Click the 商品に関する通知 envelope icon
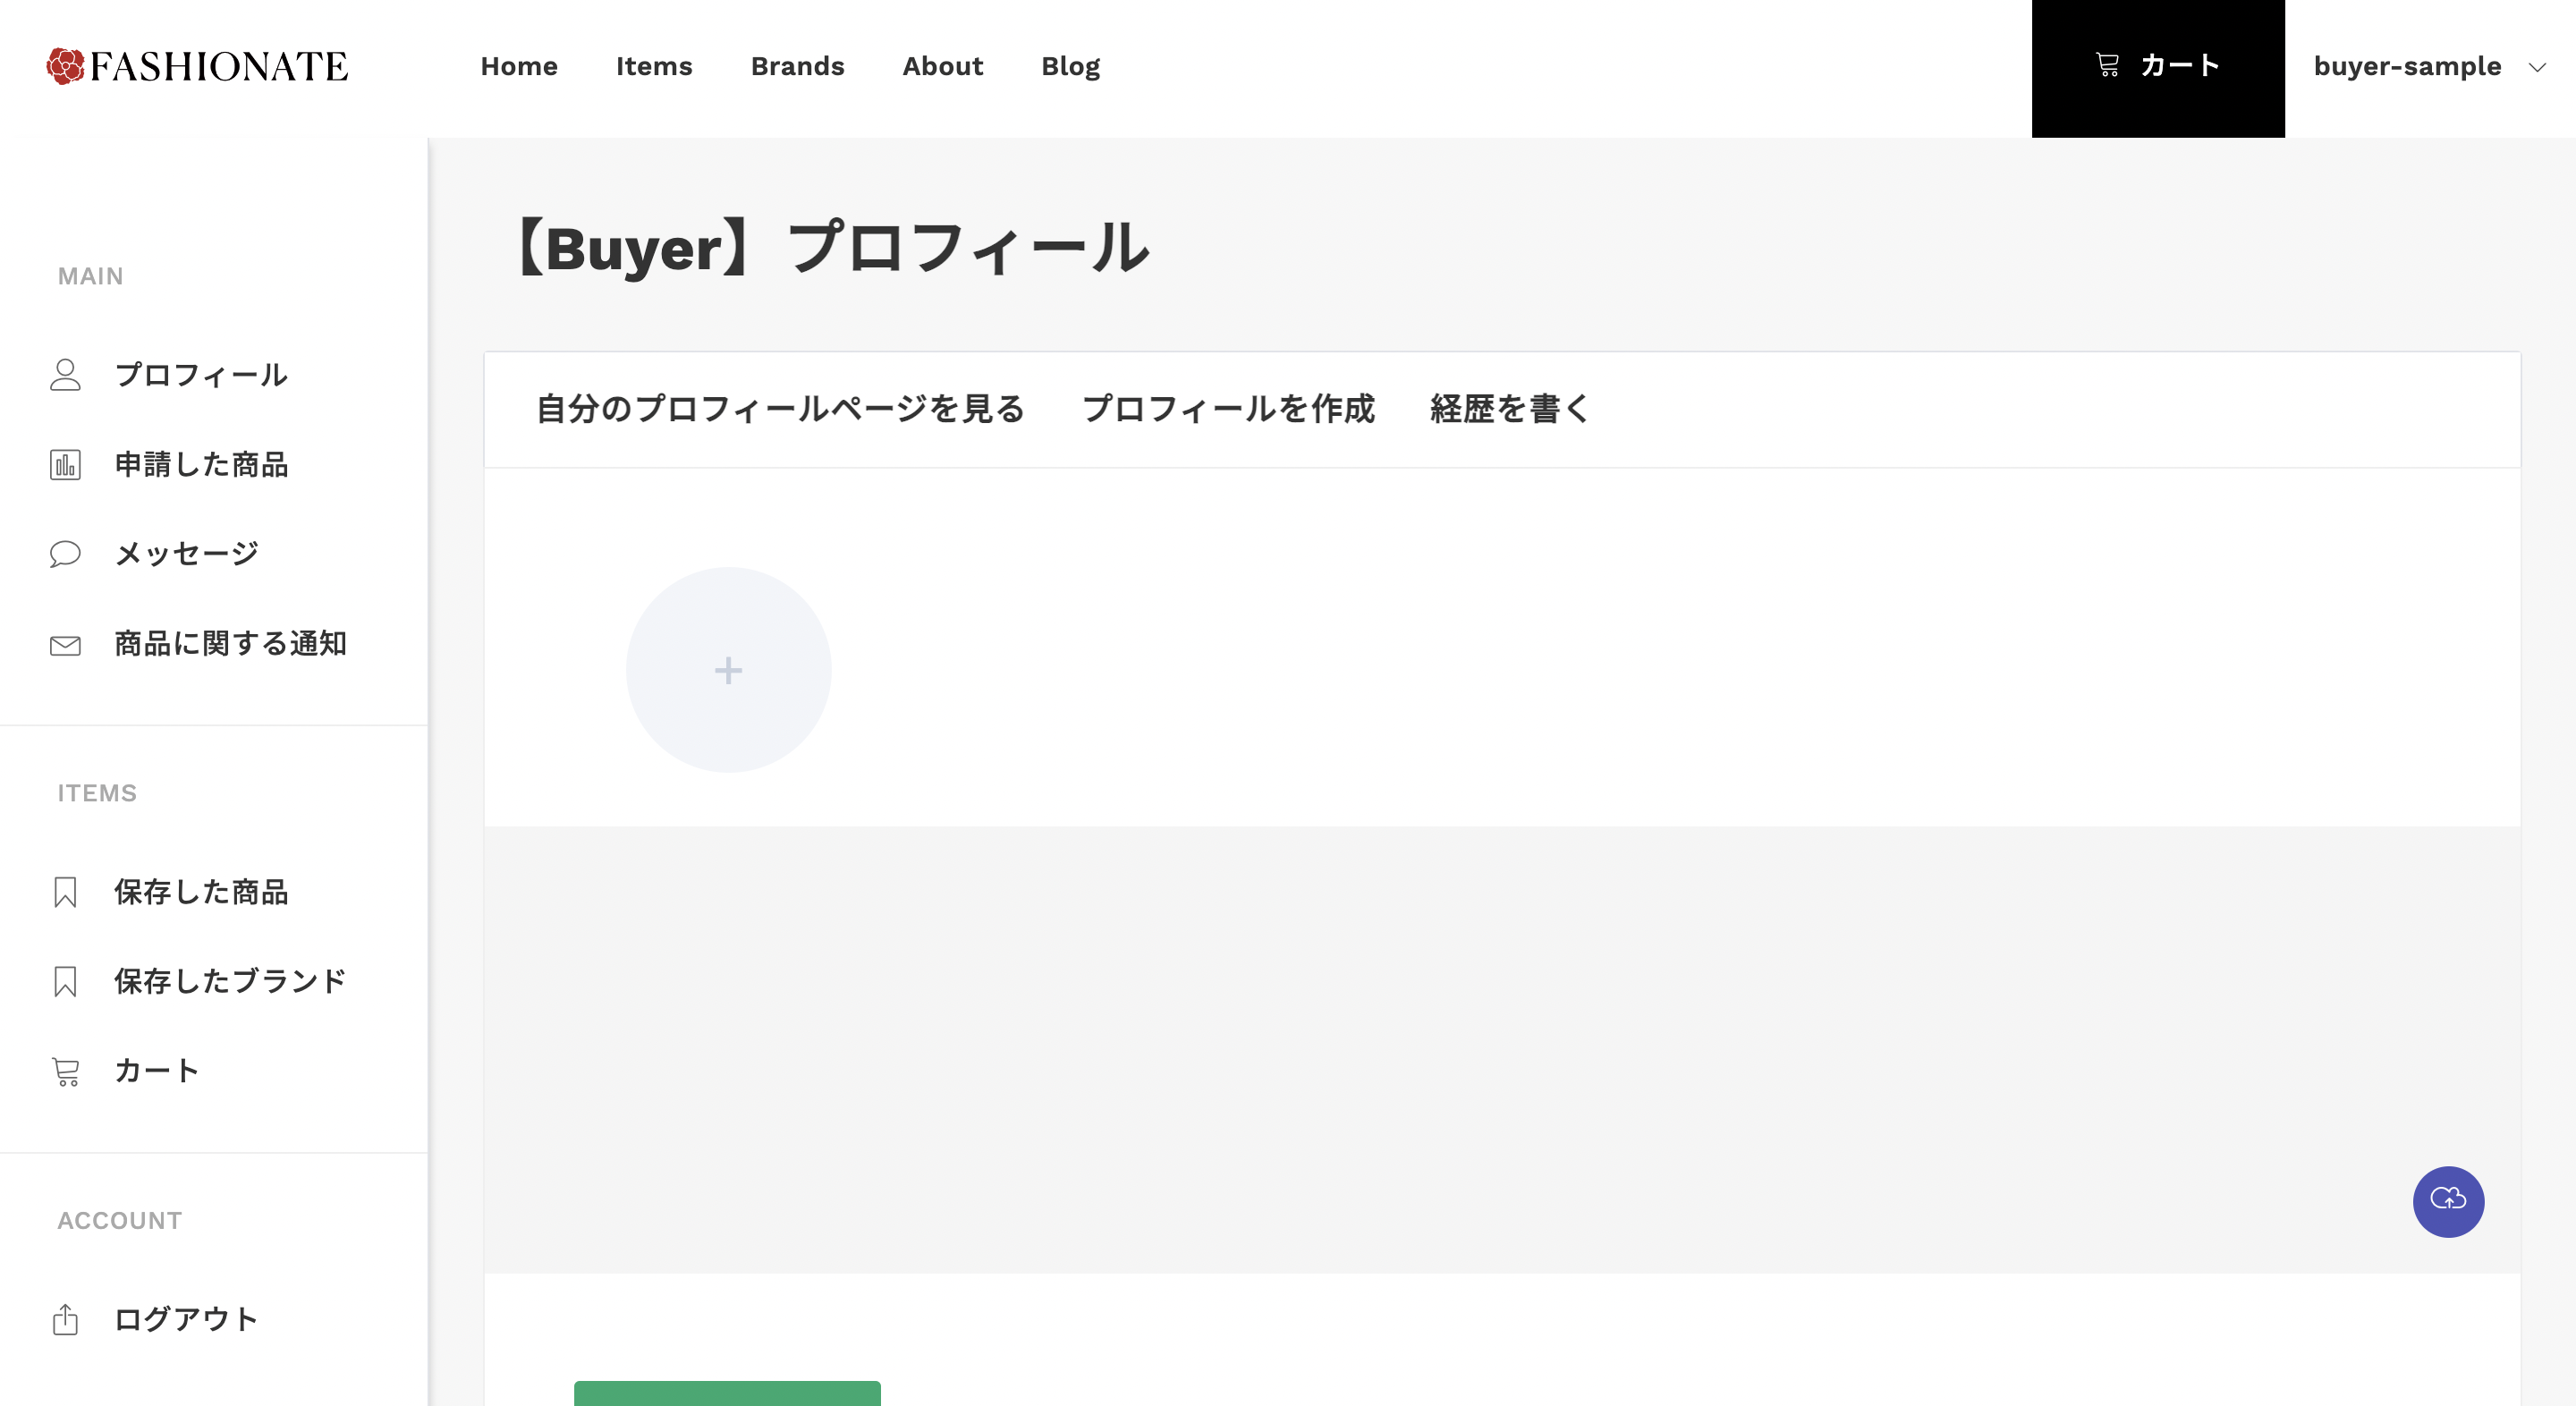2576x1406 pixels. point(66,645)
